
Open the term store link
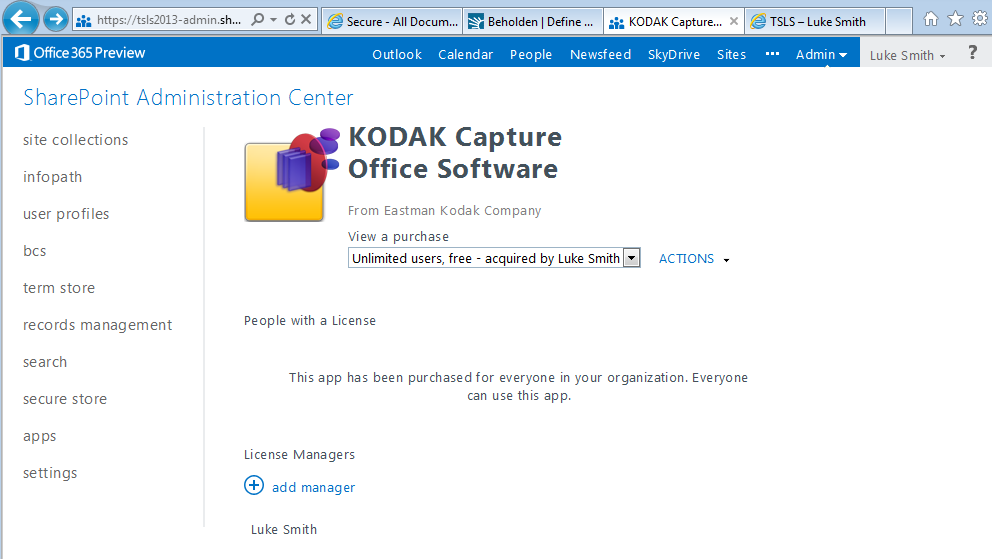[59, 288]
